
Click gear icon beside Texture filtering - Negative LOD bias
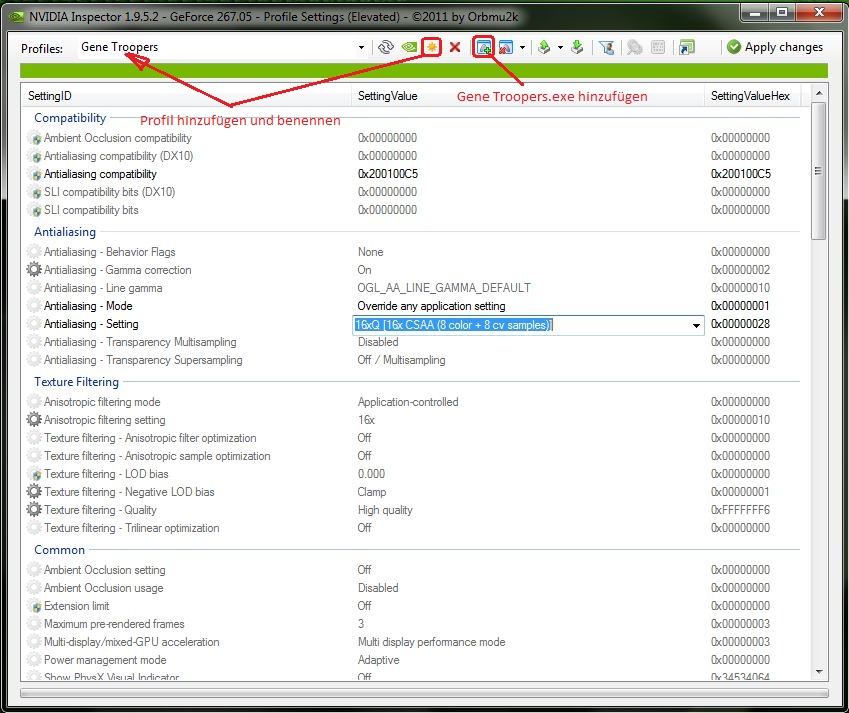point(34,491)
